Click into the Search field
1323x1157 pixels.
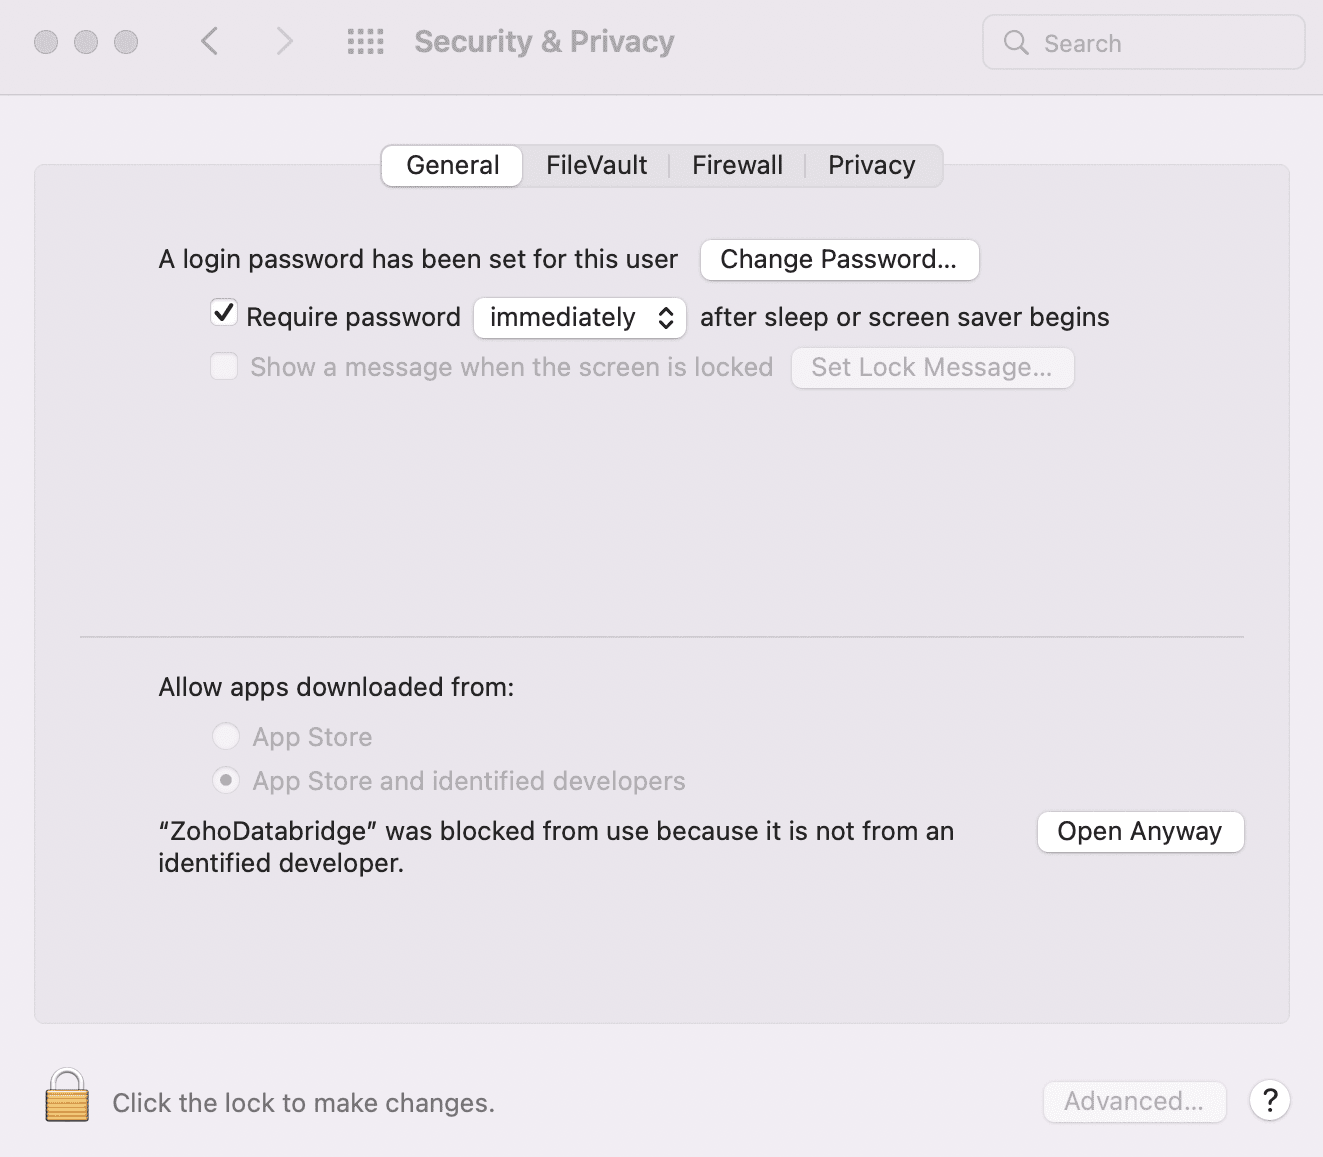[x=1160, y=43]
